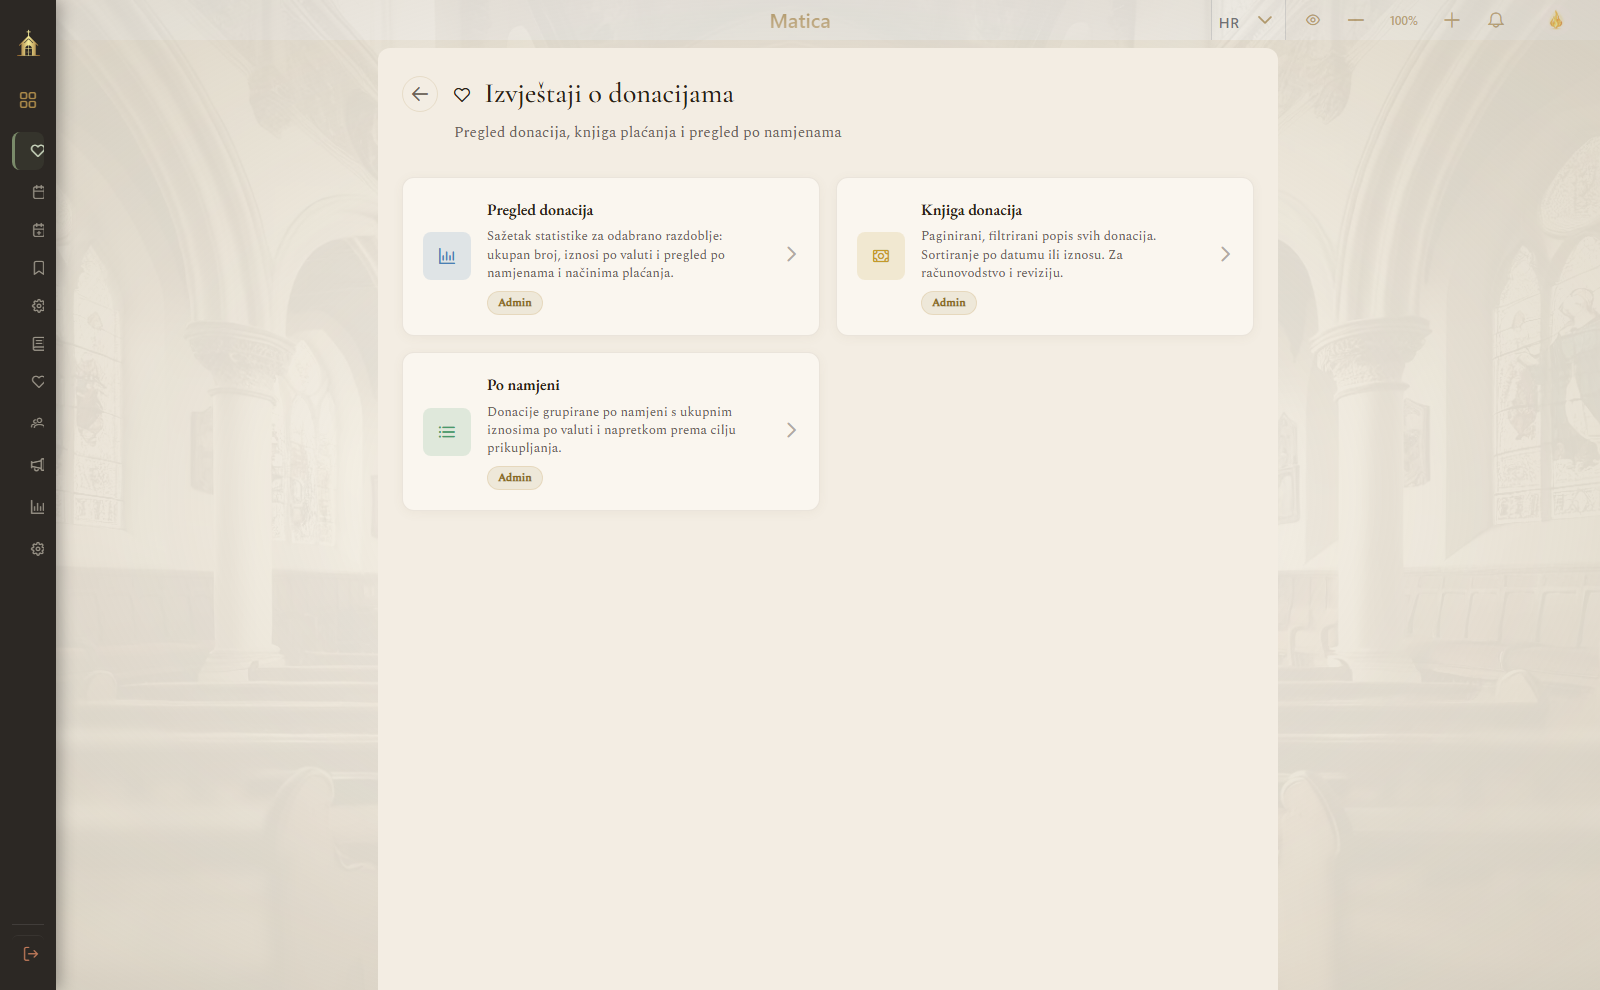Open the upper gear icon in sidebar
This screenshot has width=1600, height=990.
pos(38,306)
